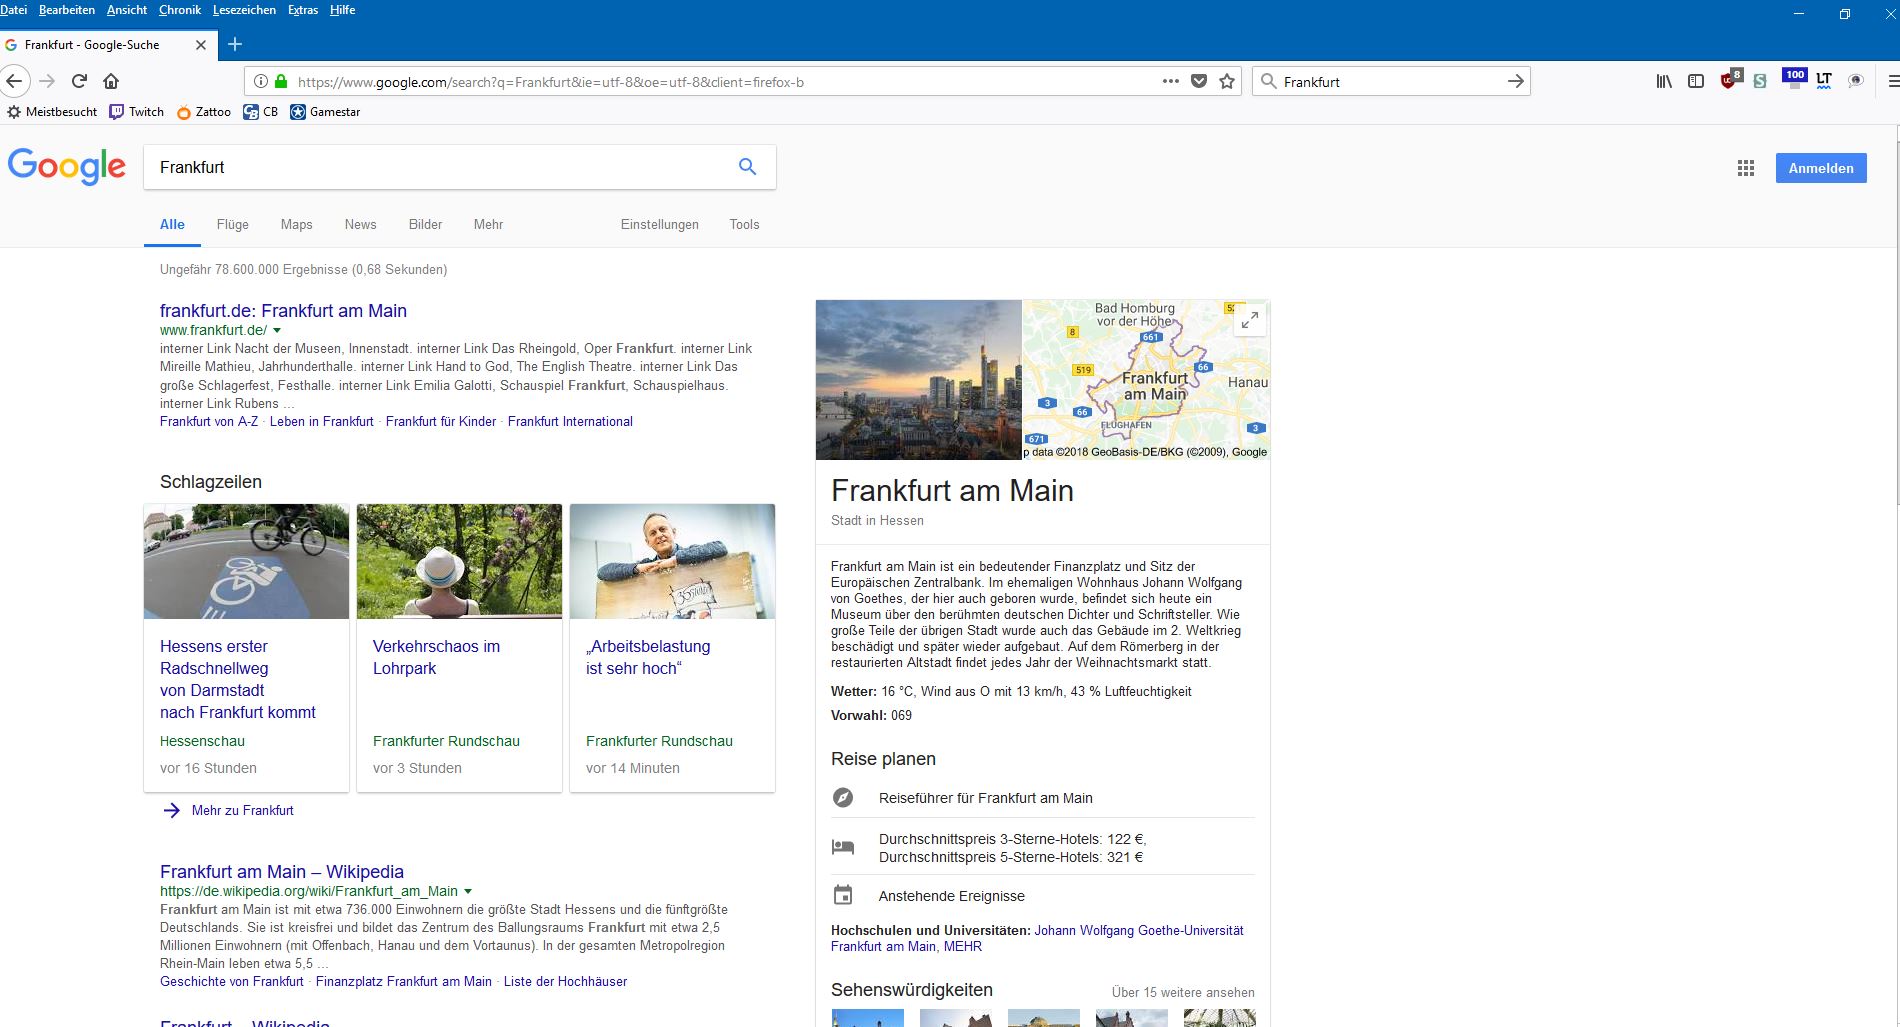The width and height of the screenshot is (1900, 1027).
Task: Close the Frankfurt Google-Suche tab
Action: tap(201, 45)
